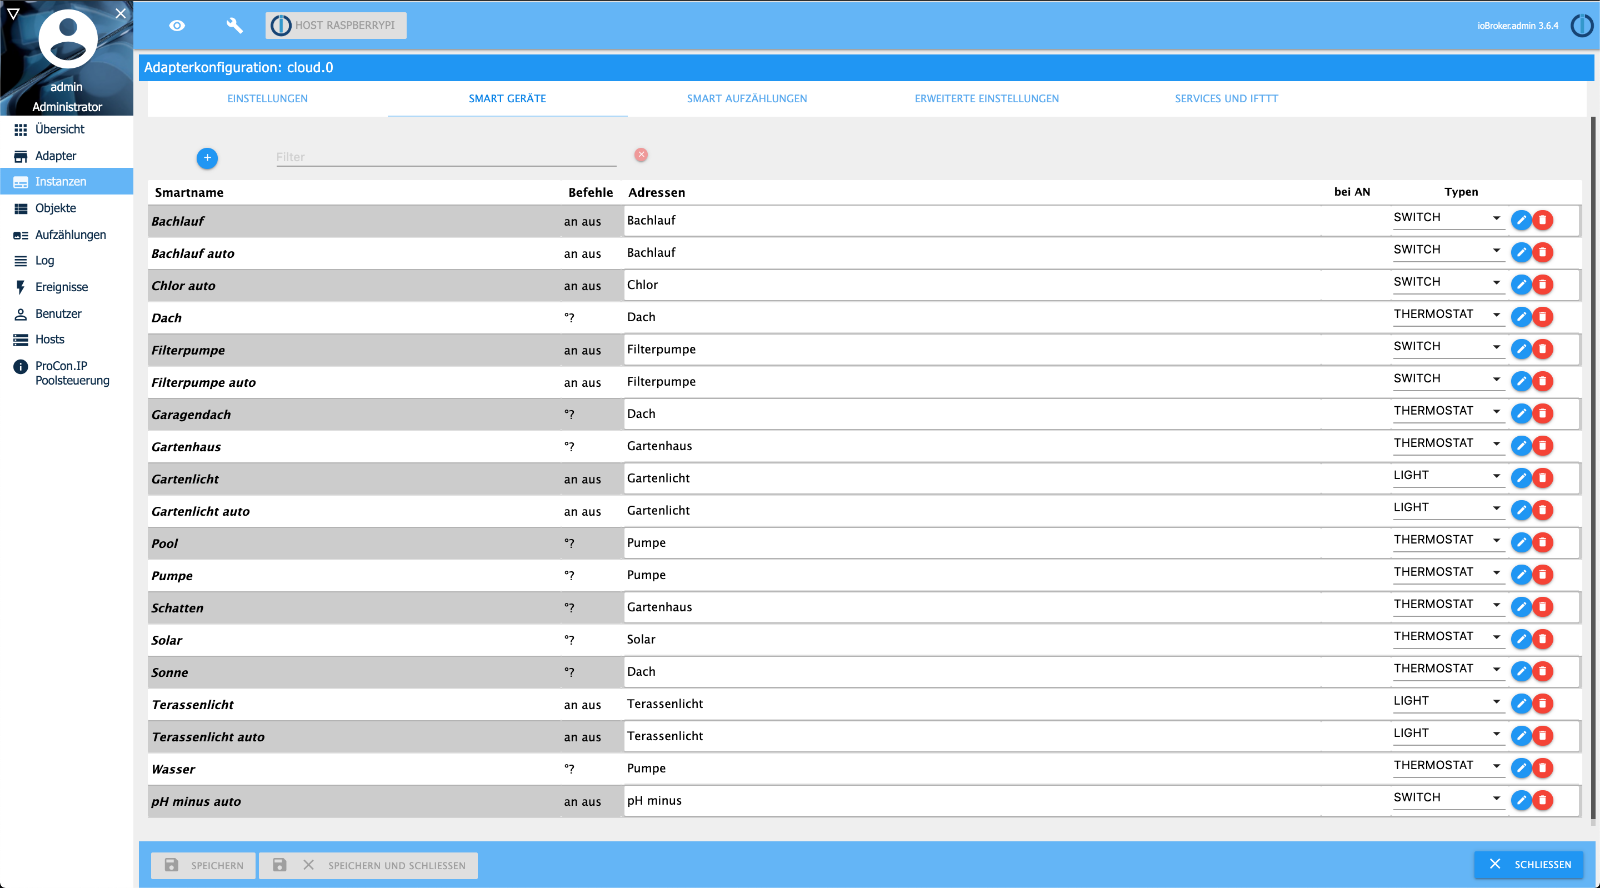
Task: Open the type dropdown for Gartenlicht
Action: point(1448,476)
